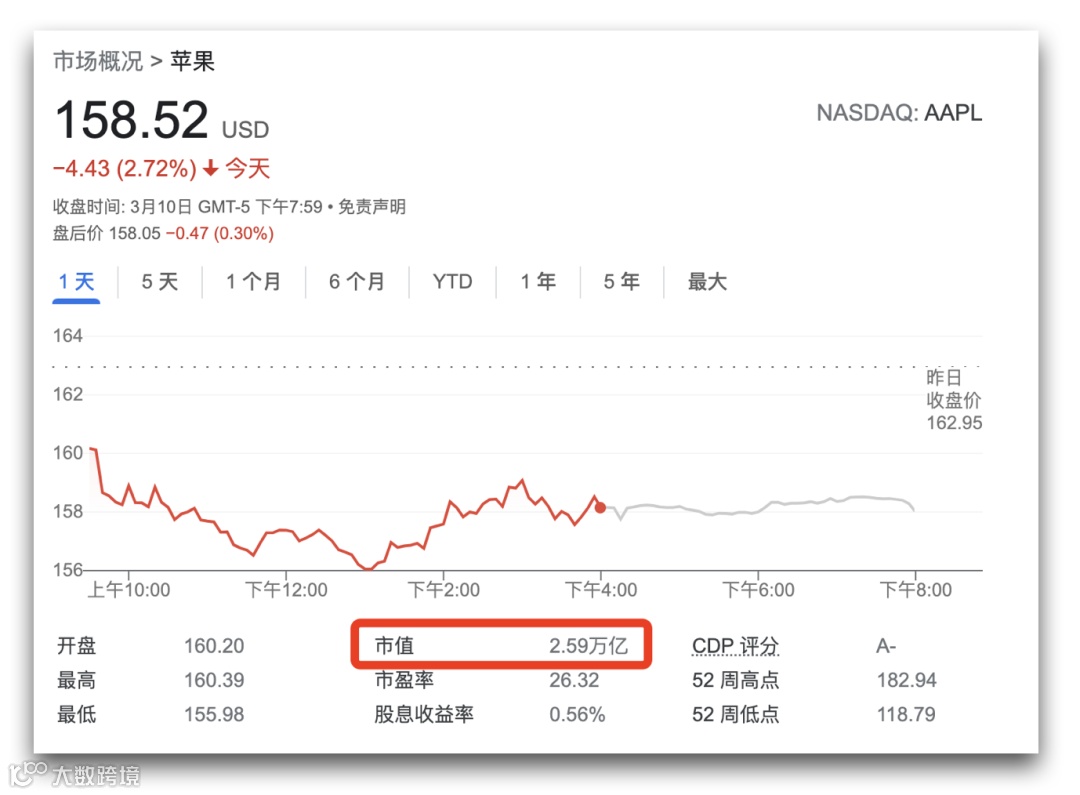Click the 上午10:00 axis label
The width and height of the screenshot is (1080, 795).
click(129, 590)
